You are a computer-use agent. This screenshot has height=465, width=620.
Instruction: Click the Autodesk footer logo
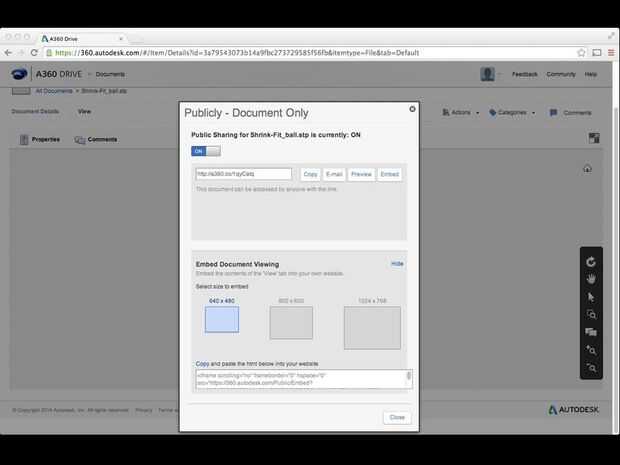573,410
